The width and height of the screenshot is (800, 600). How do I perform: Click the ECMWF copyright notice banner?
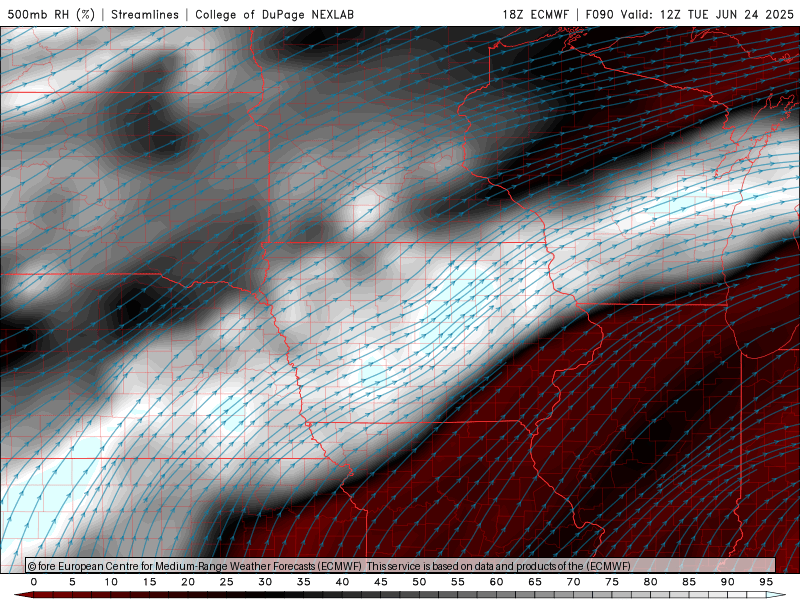[401, 566]
